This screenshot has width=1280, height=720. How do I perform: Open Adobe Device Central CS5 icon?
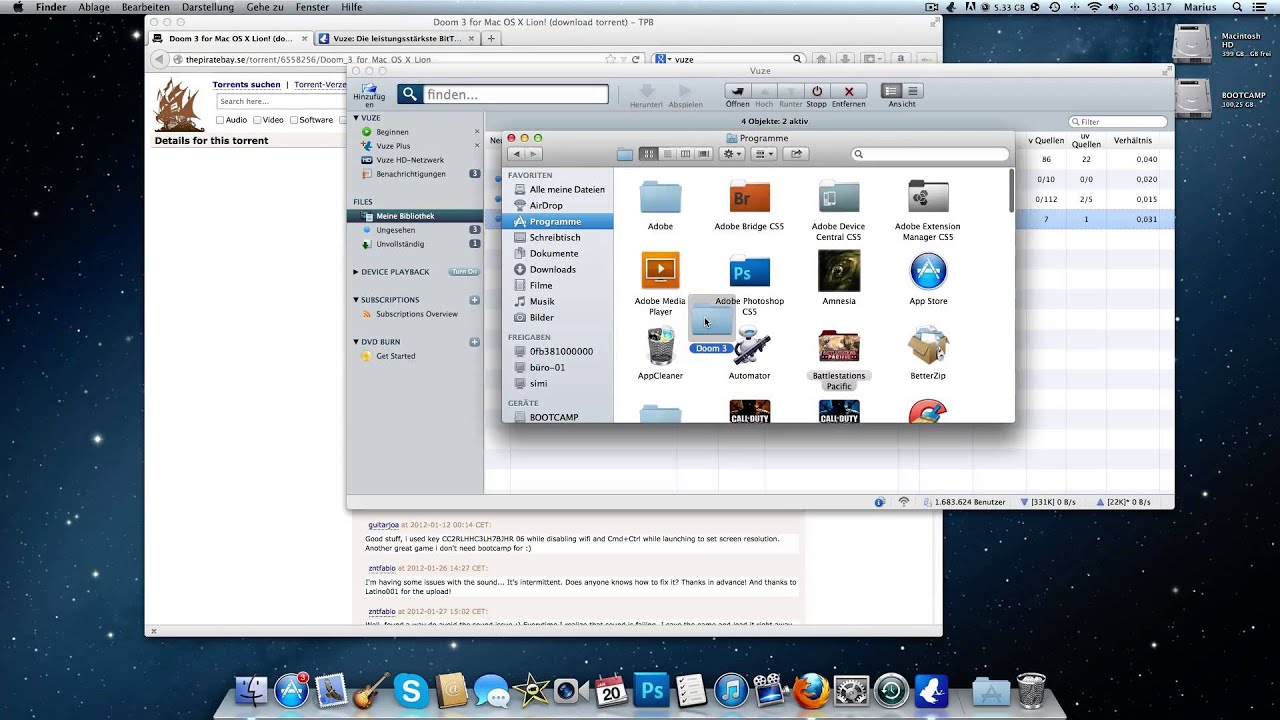pyautogui.click(x=838, y=197)
